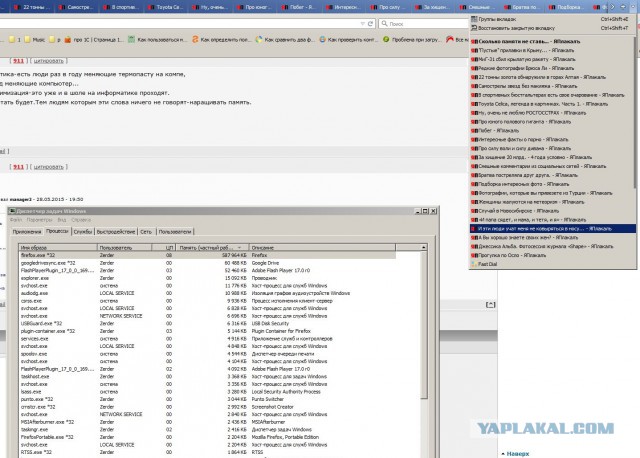The image size is (640, 458).
Task: Select "Редкие фотографии Брюса Ли" in the tab list
Action: (552, 68)
